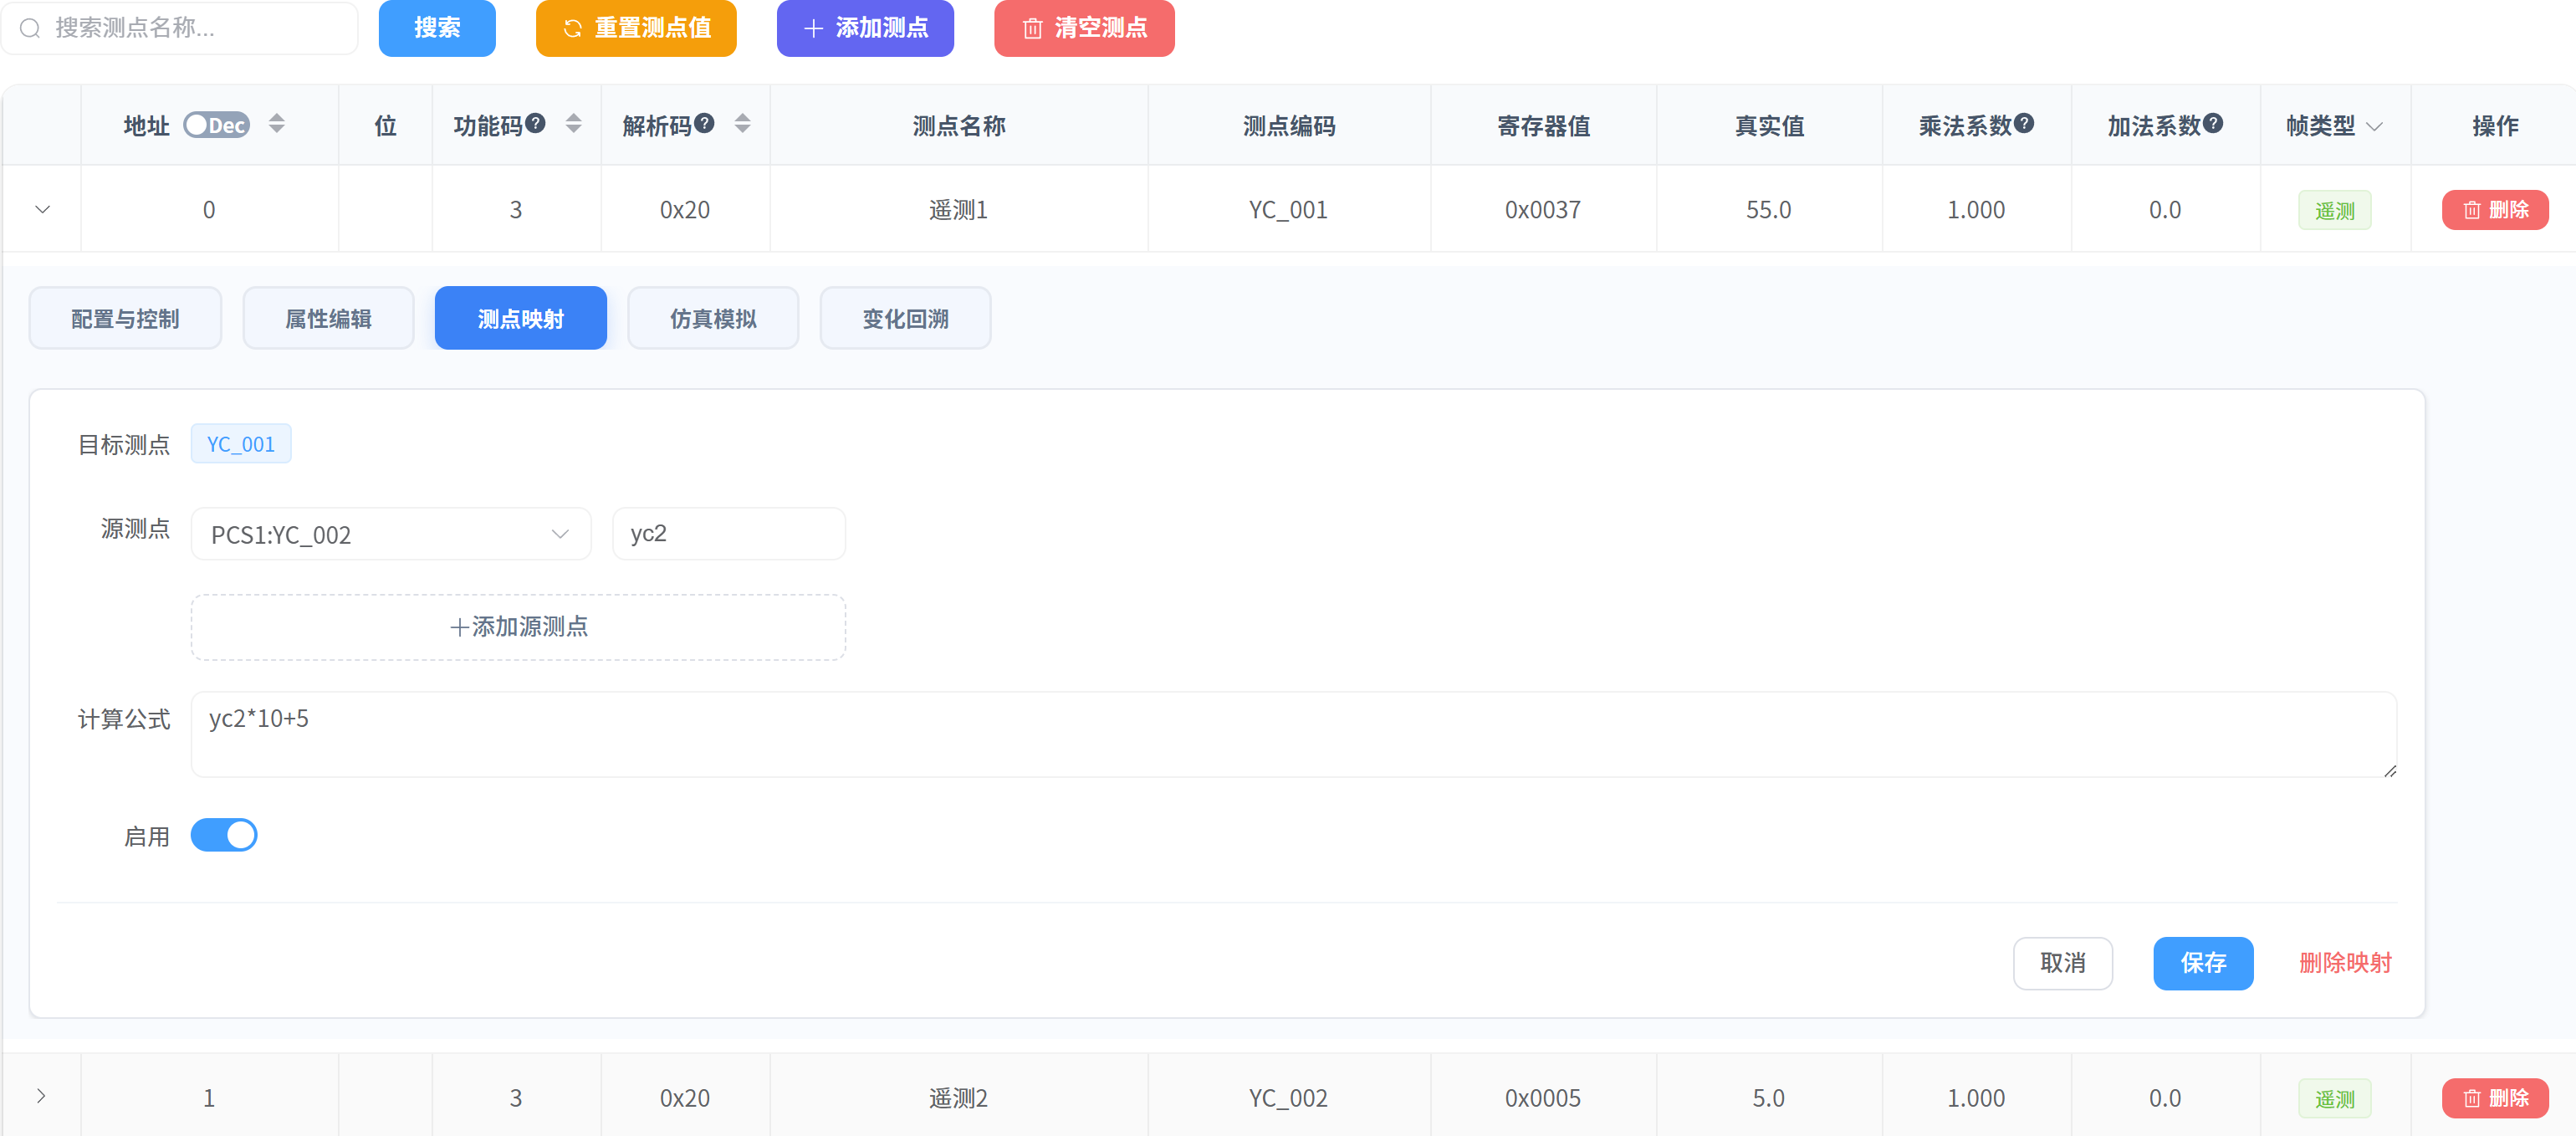
Task: Sort by address column arrows
Action: coord(277,124)
